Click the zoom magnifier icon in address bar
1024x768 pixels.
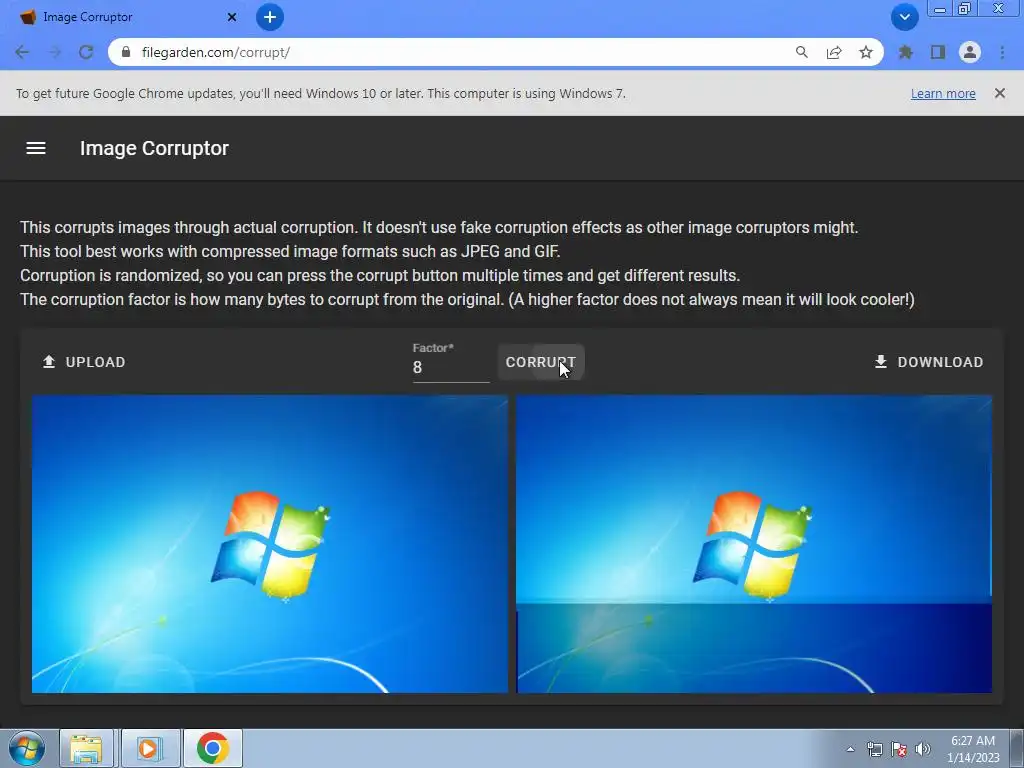[x=801, y=52]
